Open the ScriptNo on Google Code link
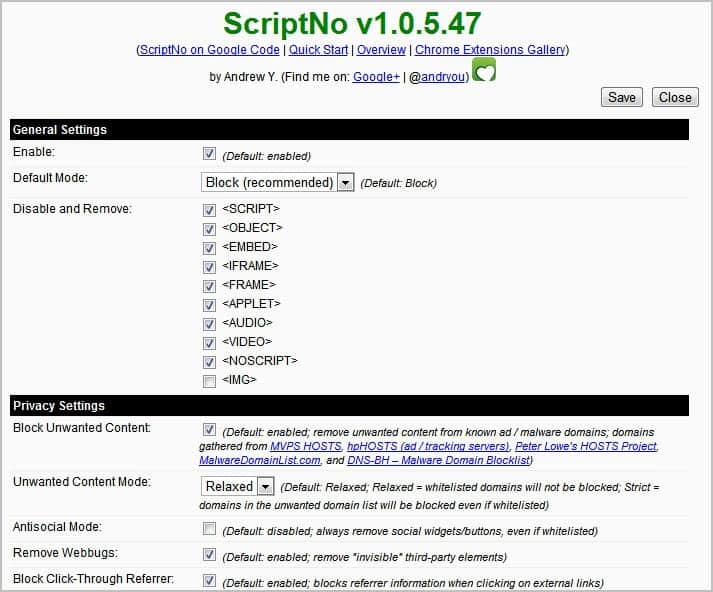Image resolution: width=713 pixels, height=592 pixels. click(x=211, y=49)
